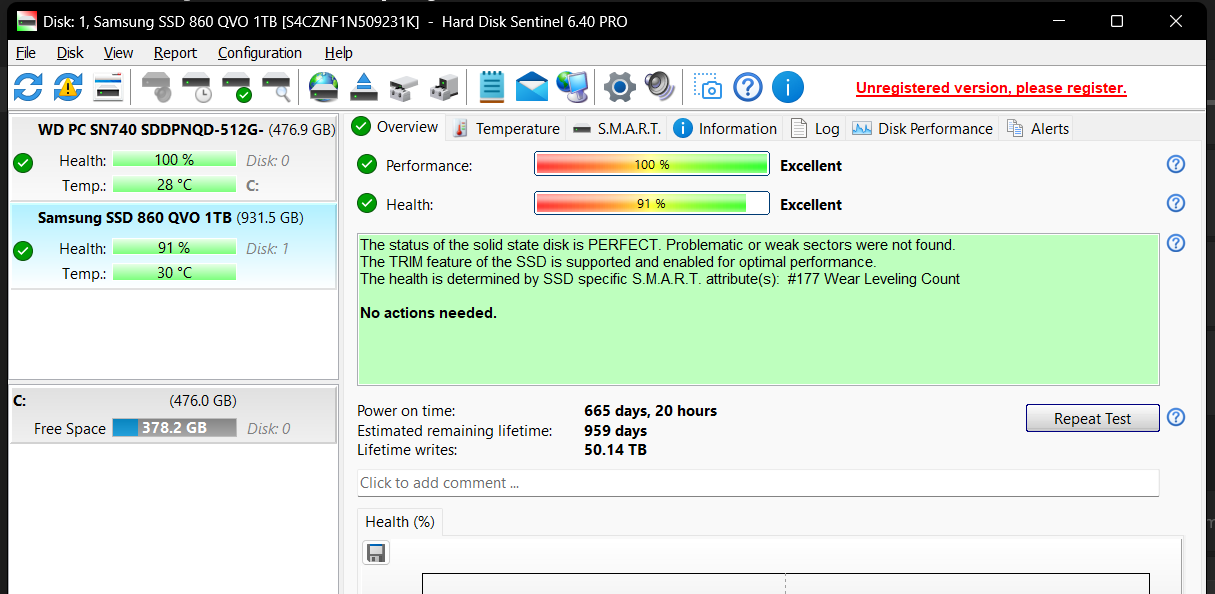This screenshot has height=594, width=1215.
Task: Open the Configuration menu
Action: coord(260,53)
